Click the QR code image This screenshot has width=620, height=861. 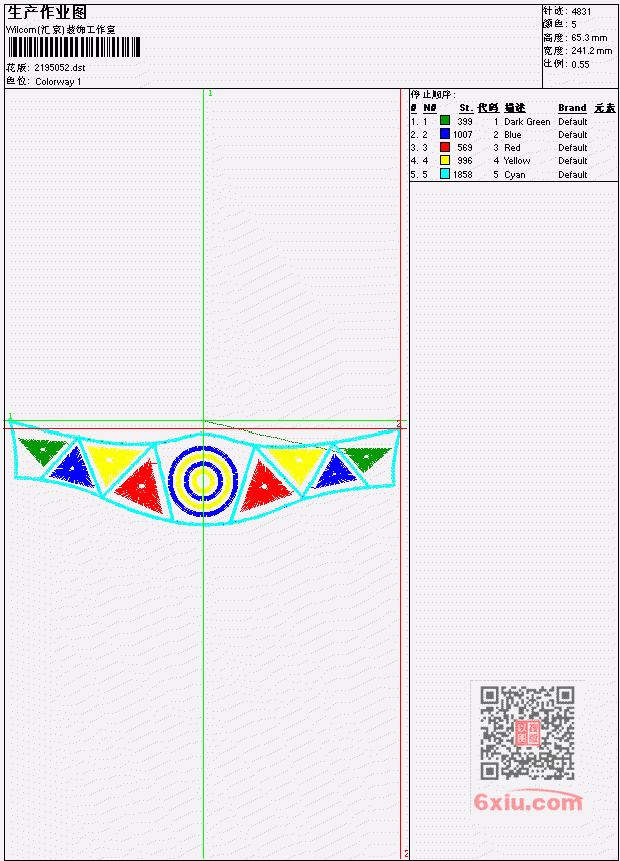[527, 733]
